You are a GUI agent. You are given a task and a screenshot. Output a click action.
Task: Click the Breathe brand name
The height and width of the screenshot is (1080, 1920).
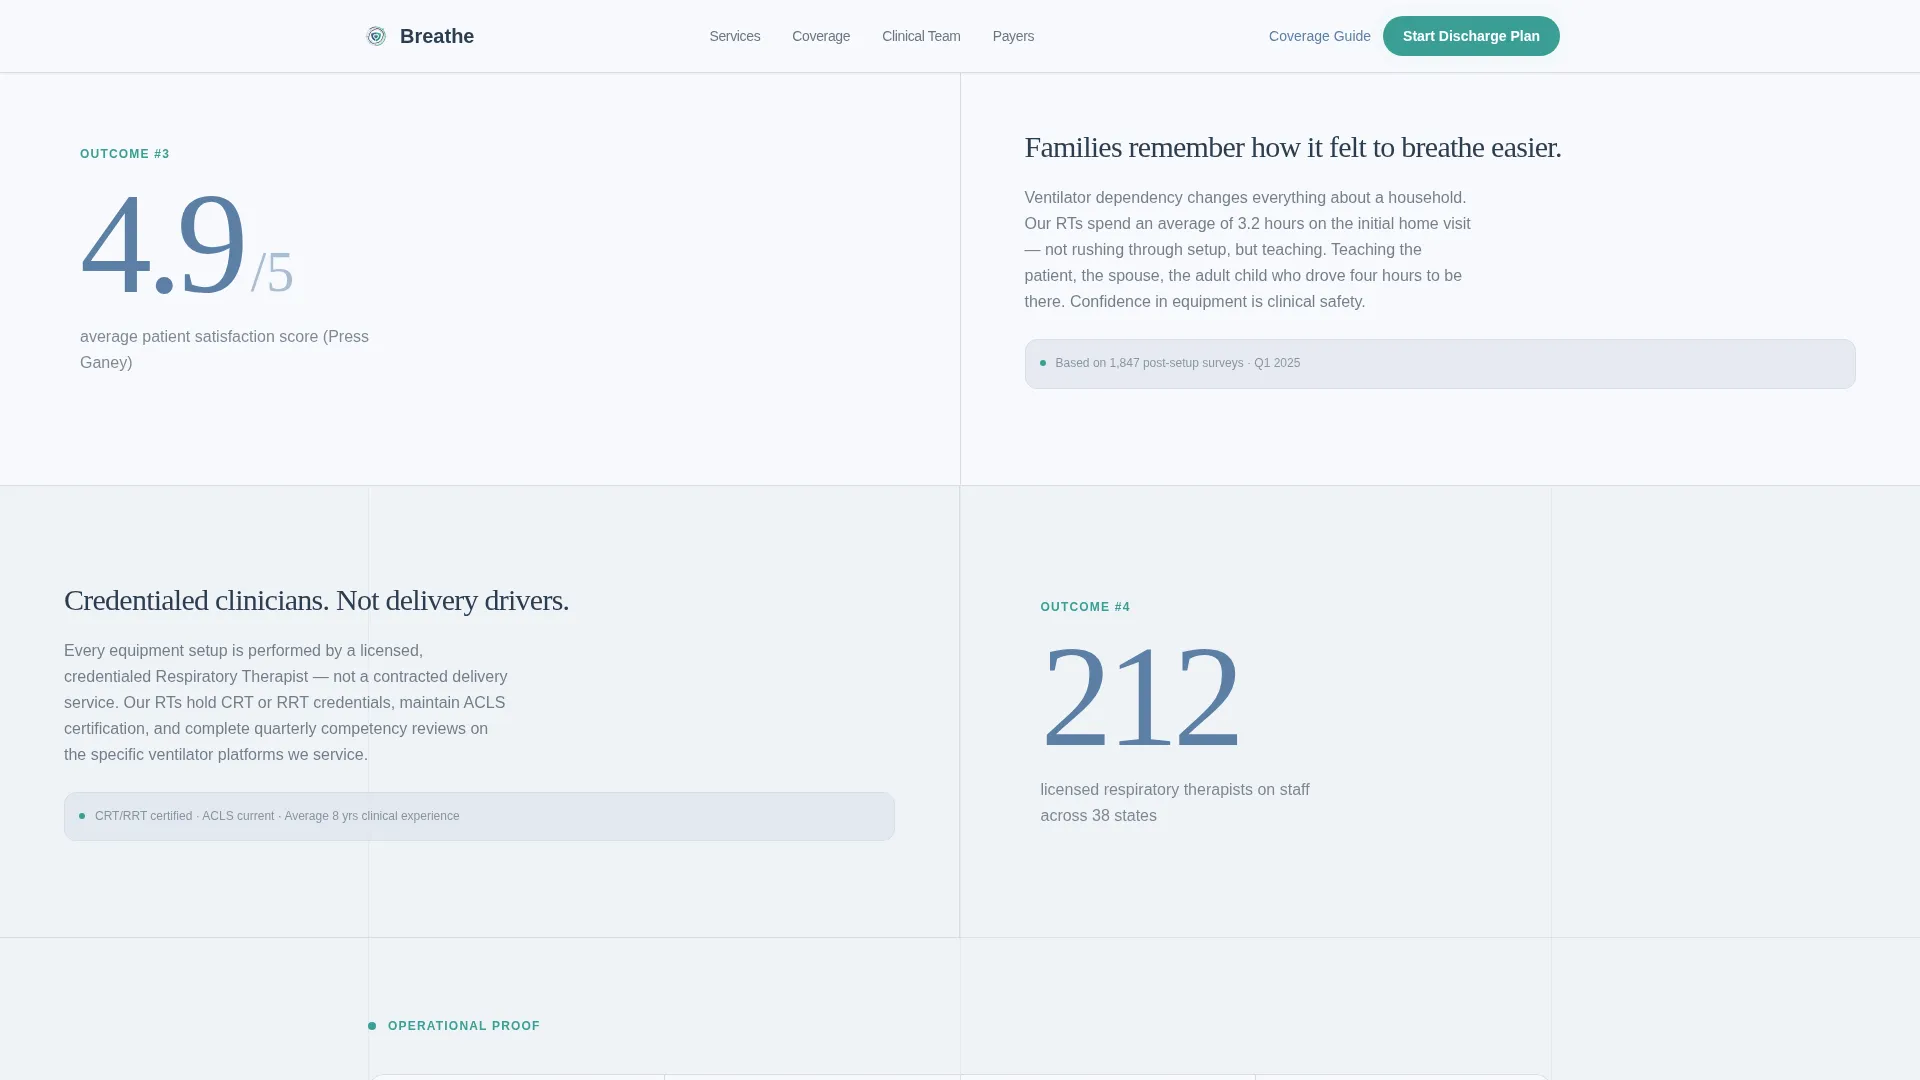click(437, 36)
